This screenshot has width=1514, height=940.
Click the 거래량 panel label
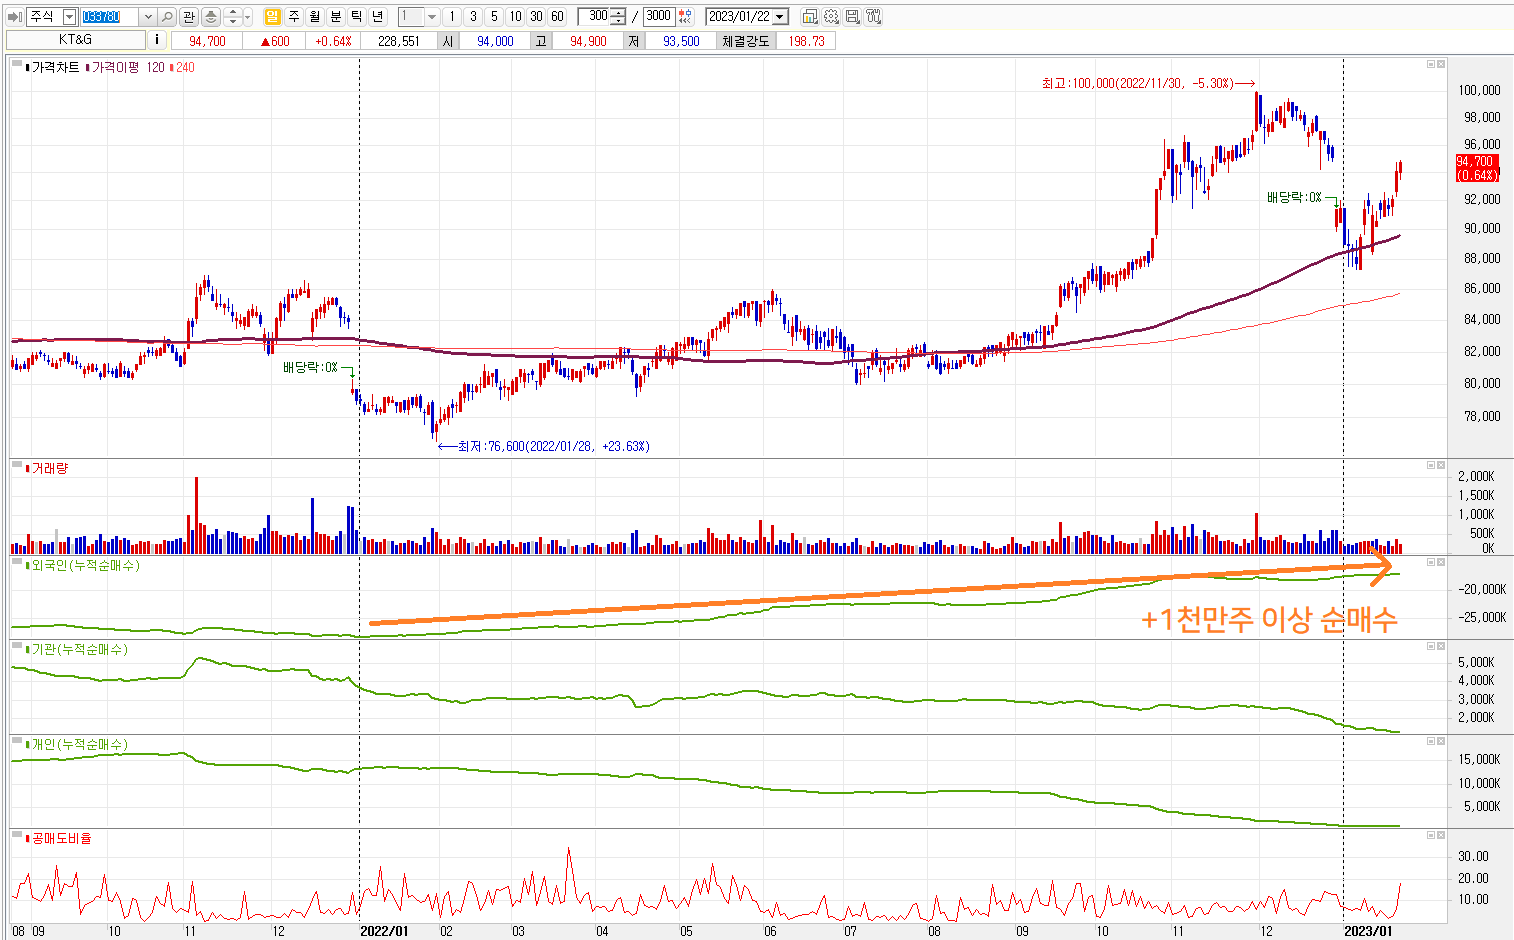coord(50,468)
